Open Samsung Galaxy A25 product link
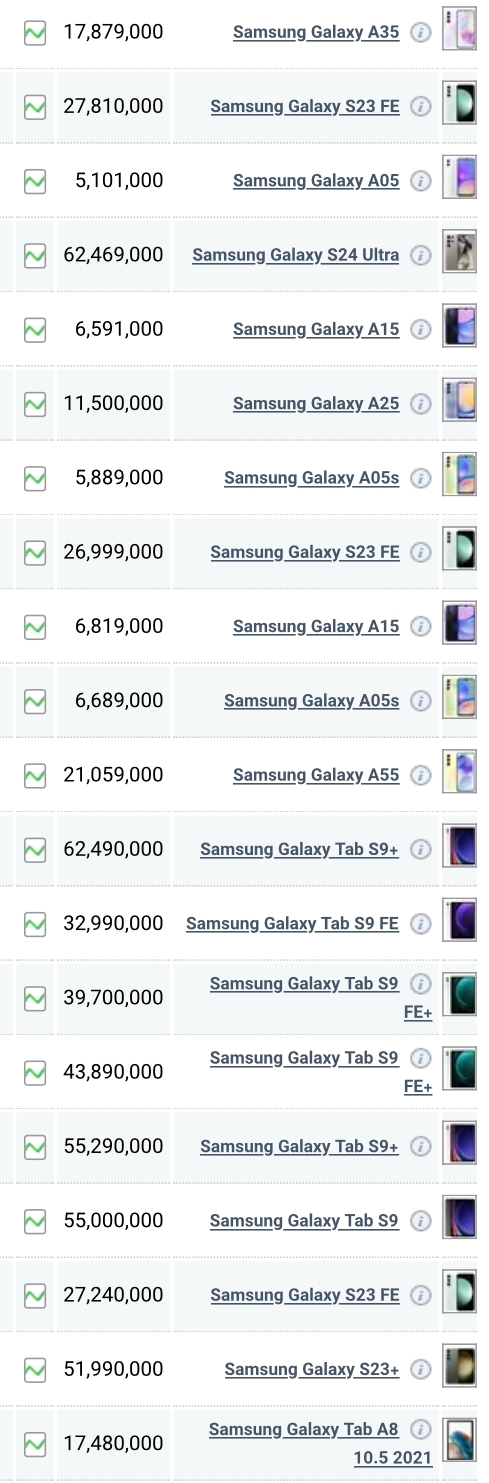This screenshot has height=1483, width=489. 316,404
